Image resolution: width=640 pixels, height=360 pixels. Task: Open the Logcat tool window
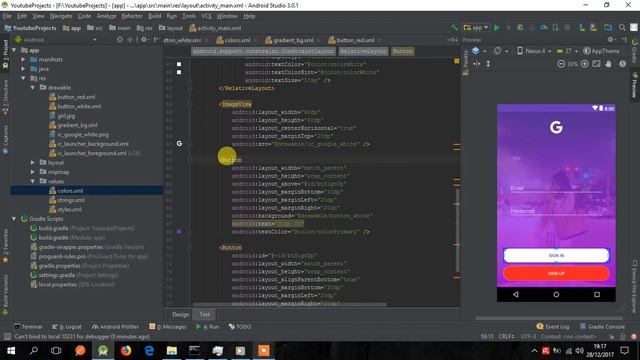67,327
